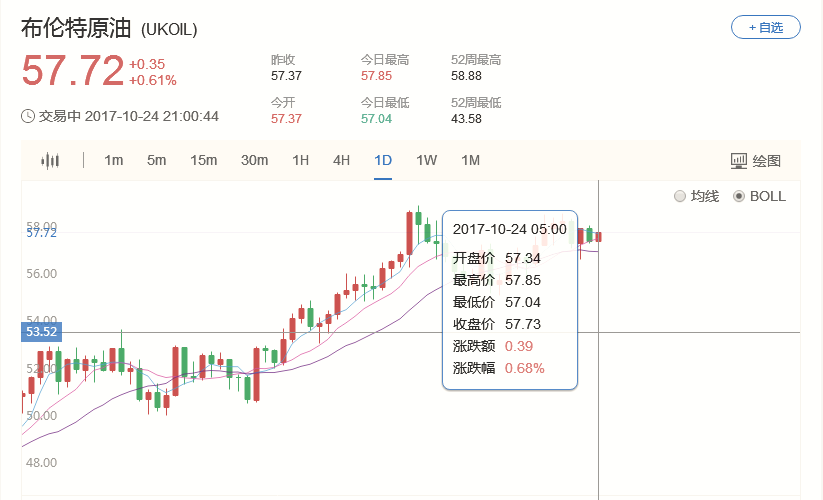The image size is (823, 500).
Task: Add to watchlist with + 自选 button
Action: 766,27
